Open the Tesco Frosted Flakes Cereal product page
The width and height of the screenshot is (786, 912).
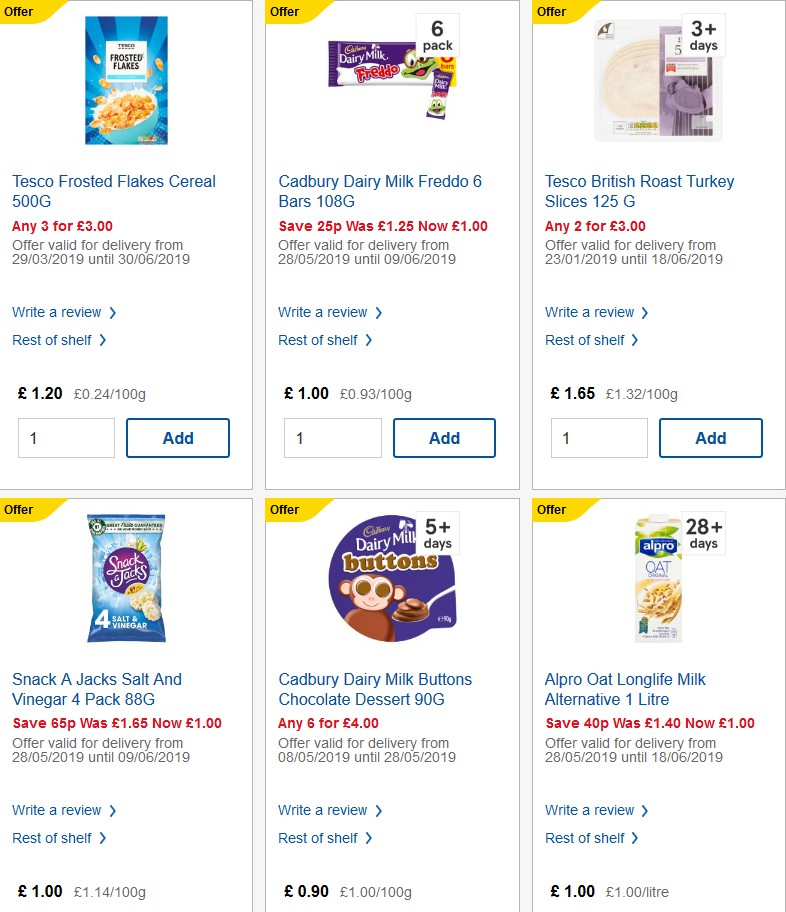113,191
